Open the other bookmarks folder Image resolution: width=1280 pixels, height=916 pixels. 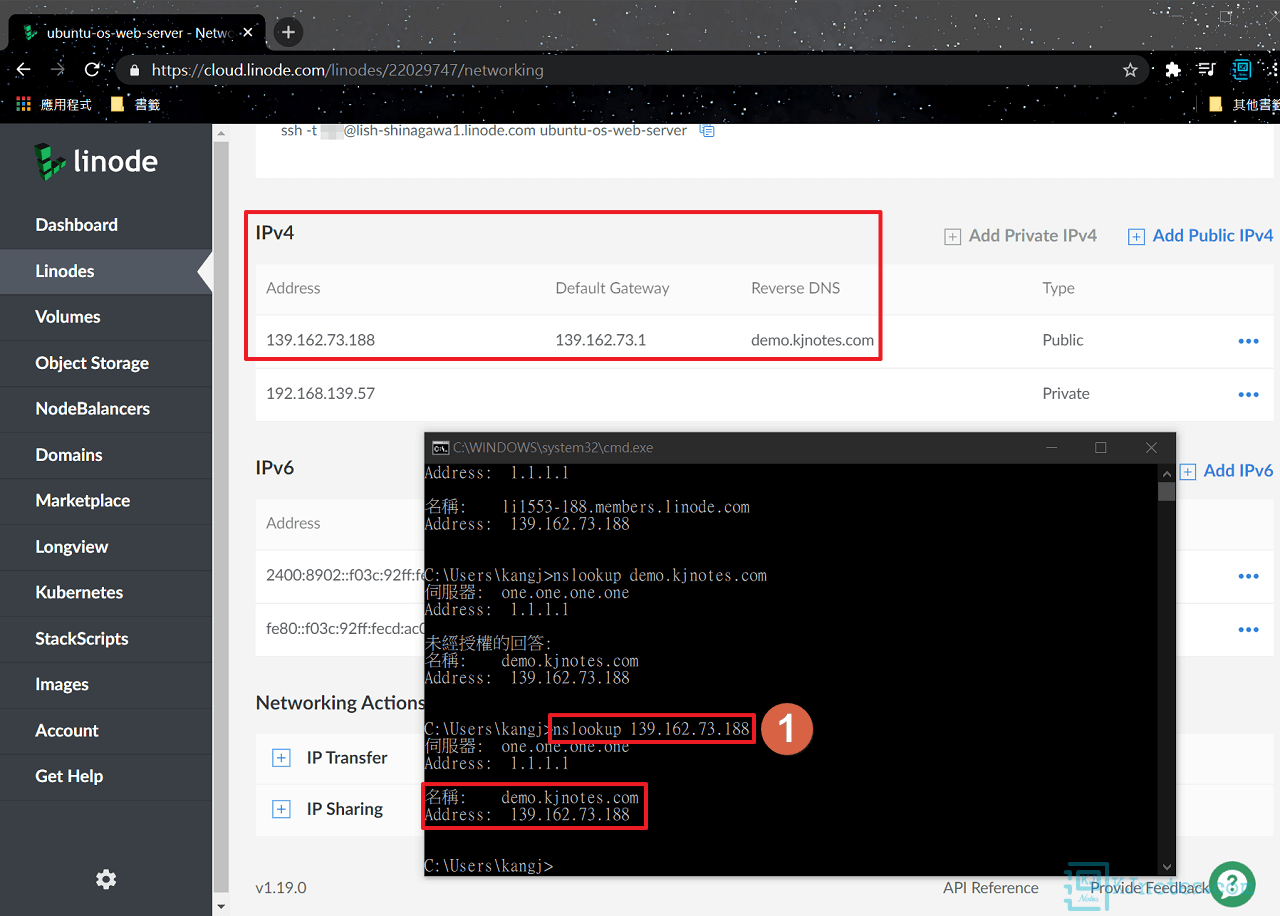click(1244, 104)
